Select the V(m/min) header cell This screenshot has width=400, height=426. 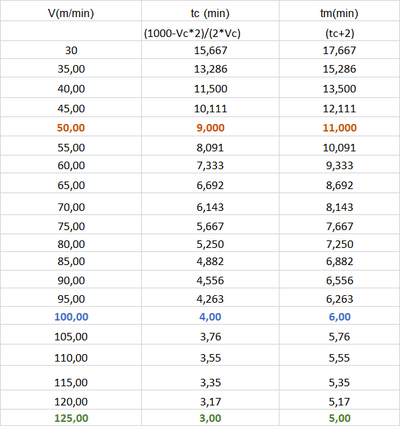click(71, 11)
